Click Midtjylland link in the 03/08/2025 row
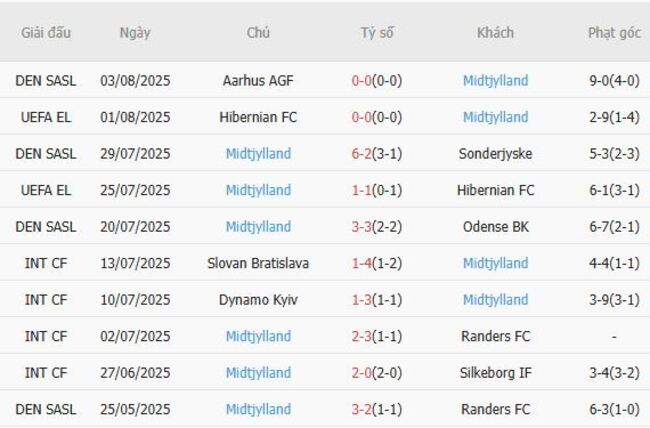Image resolution: width=650 pixels, height=428 pixels. coord(495,81)
